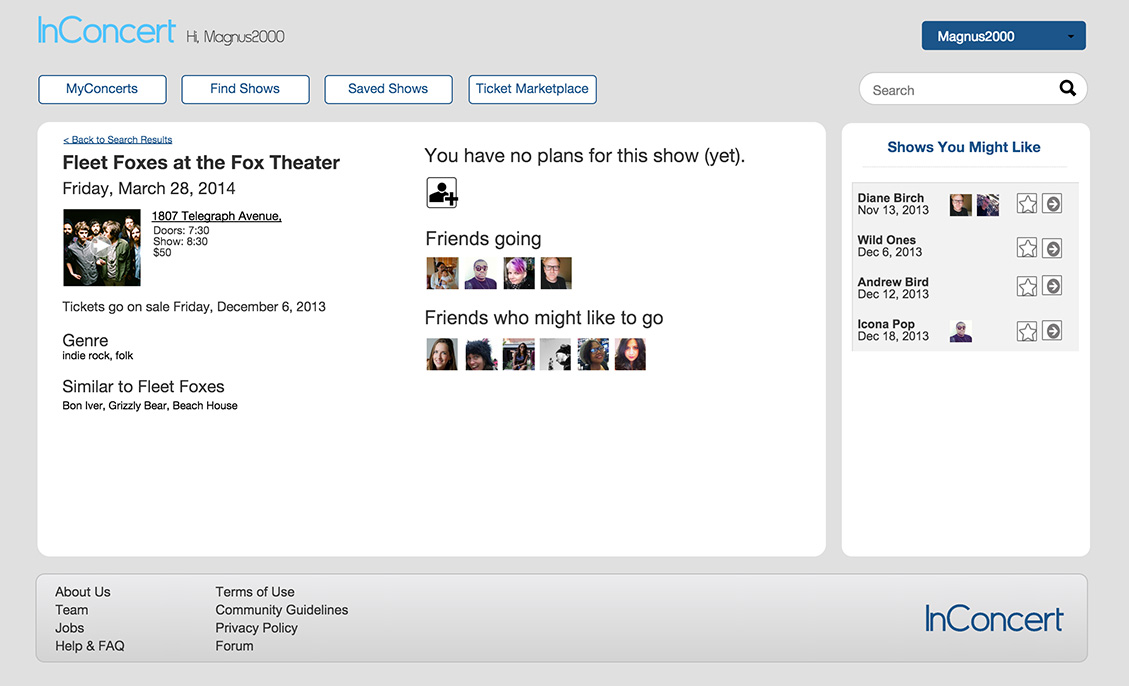1129x686 pixels.
Task: Click the 'Doors: 7:30' text
Action: click(x=181, y=230)
